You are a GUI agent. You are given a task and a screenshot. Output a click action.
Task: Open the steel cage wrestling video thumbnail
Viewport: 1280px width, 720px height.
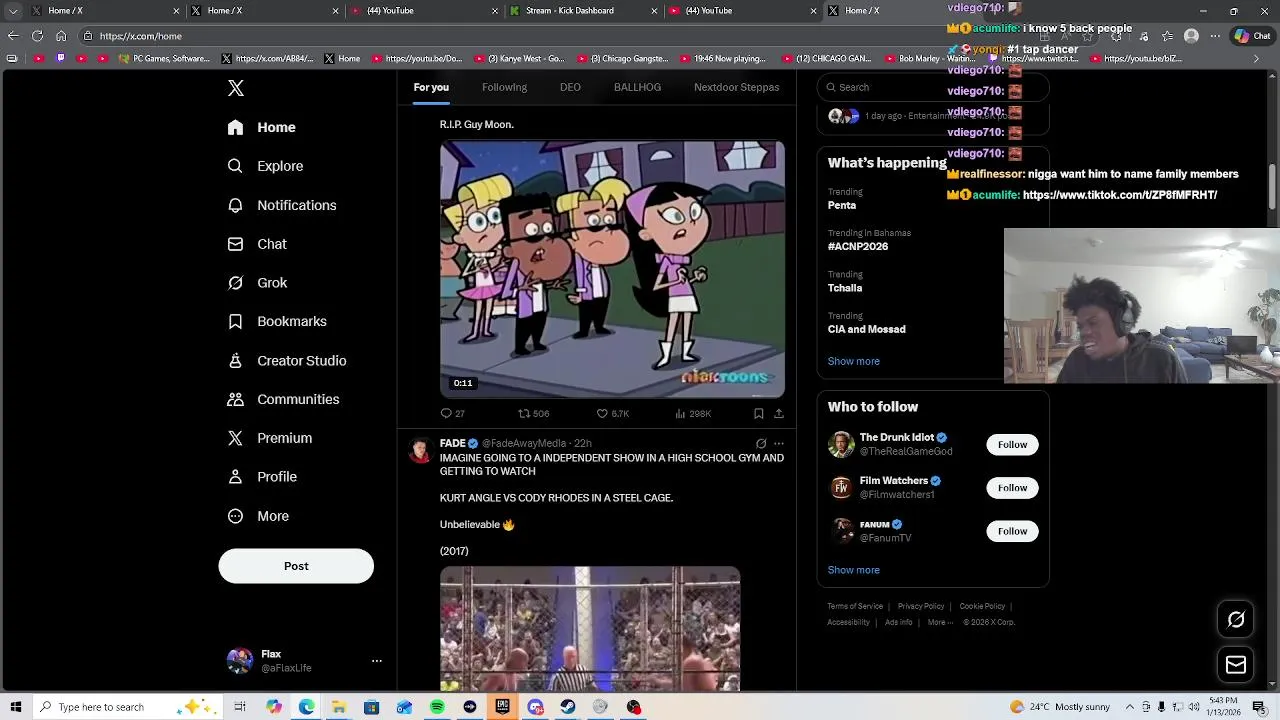pyautogui.click(x=590, y=629)
